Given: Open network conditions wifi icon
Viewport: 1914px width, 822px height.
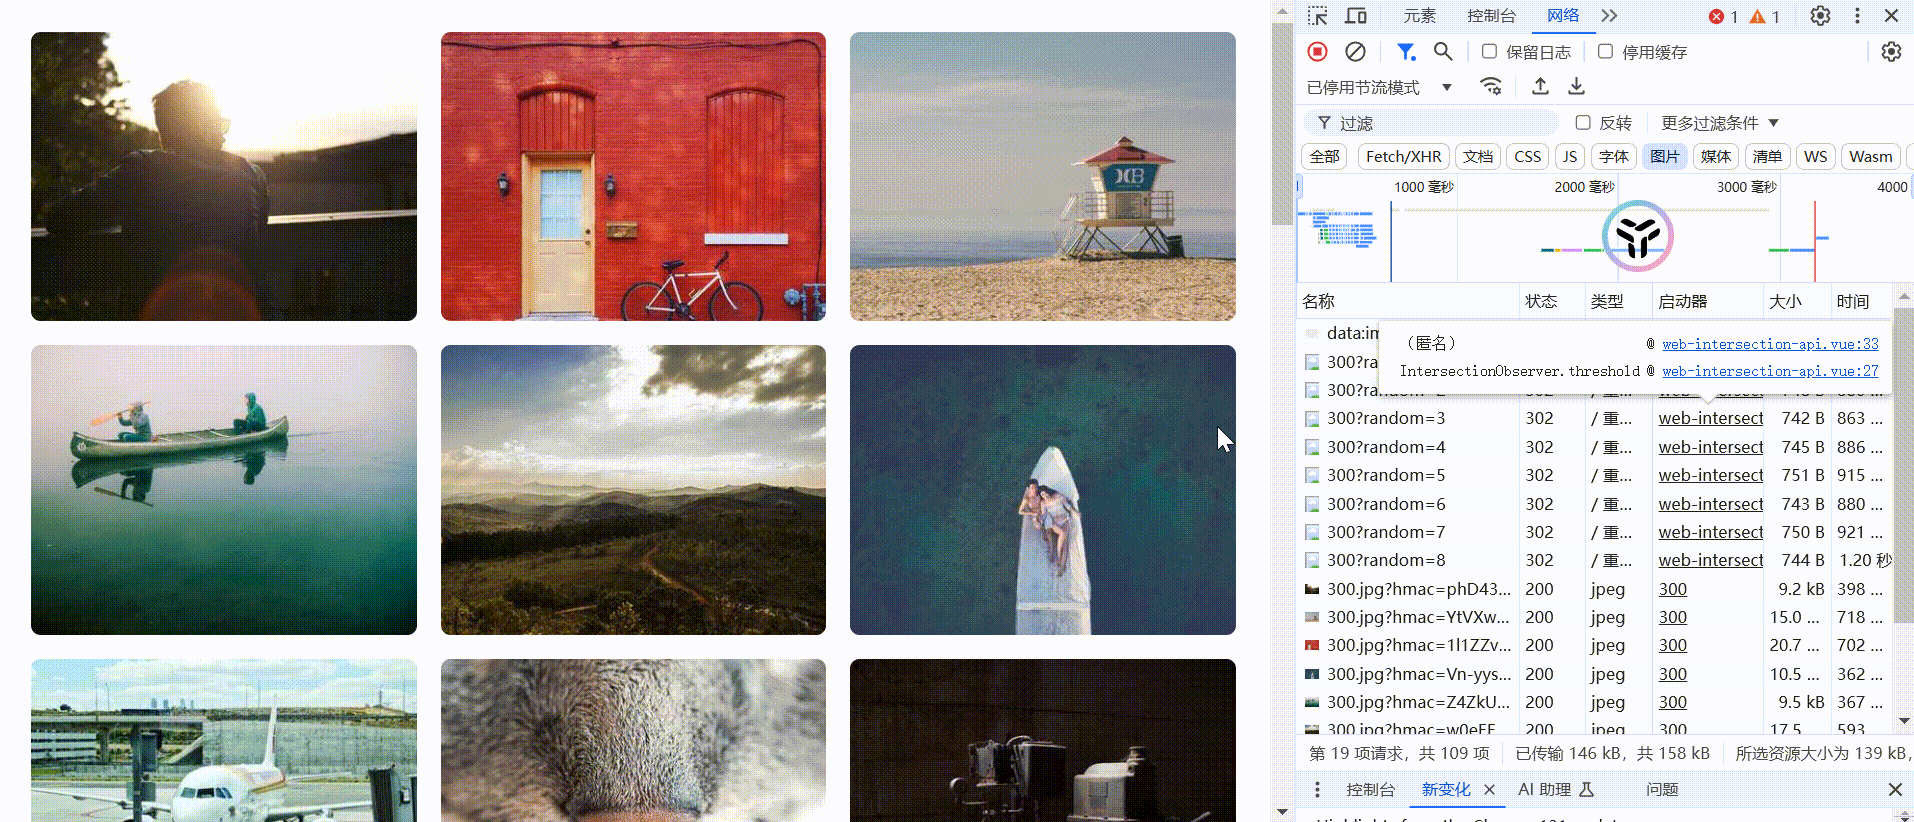Looking at the screenshot, I should click(1491, 87).
